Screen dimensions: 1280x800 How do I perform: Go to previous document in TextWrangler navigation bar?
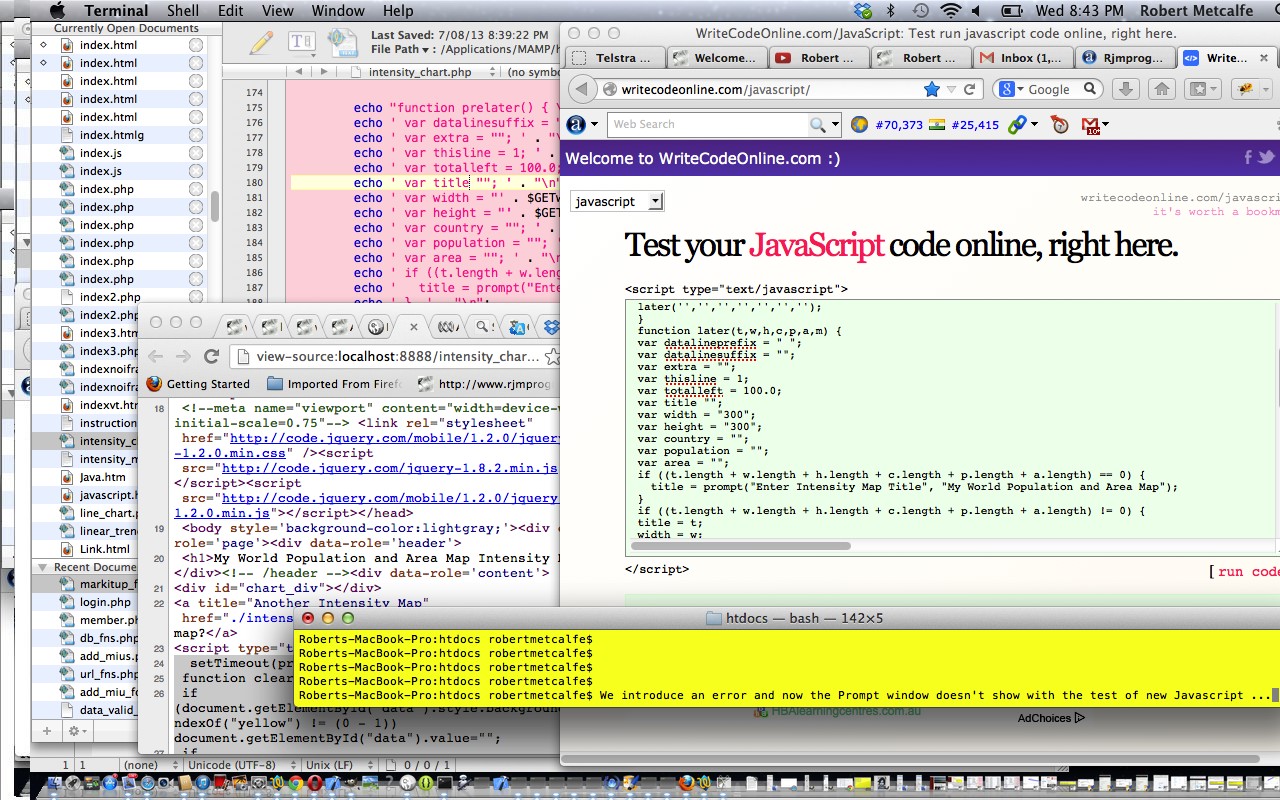(298, 72)
